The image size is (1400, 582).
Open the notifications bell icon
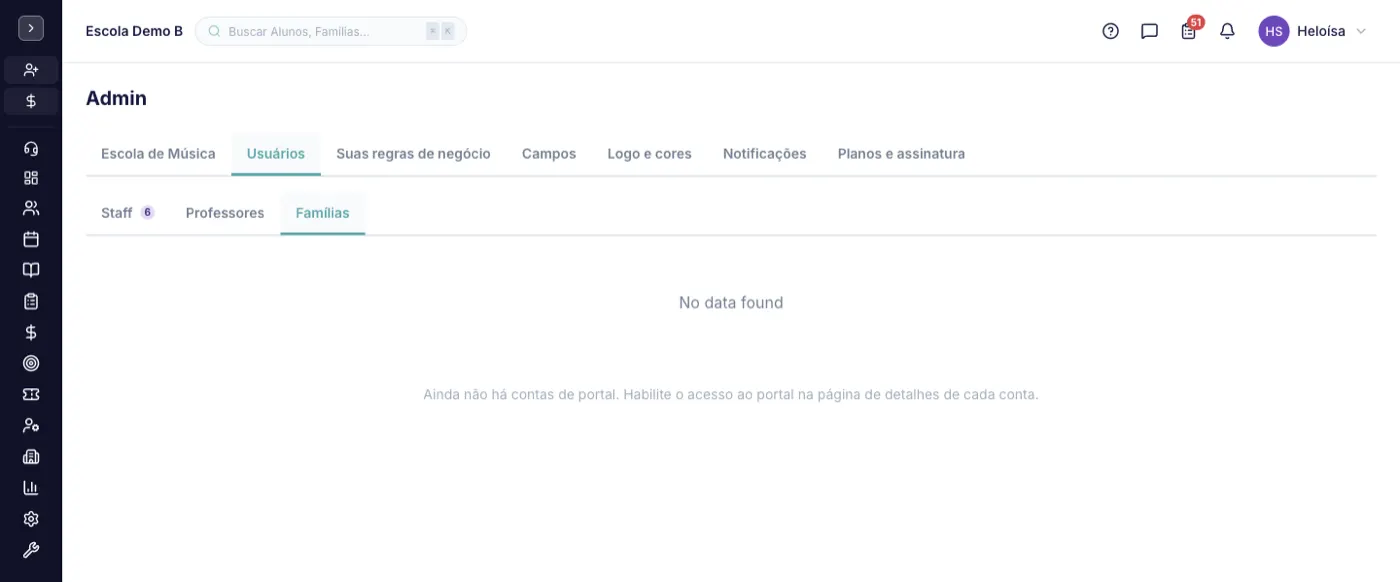[1227, 31]
